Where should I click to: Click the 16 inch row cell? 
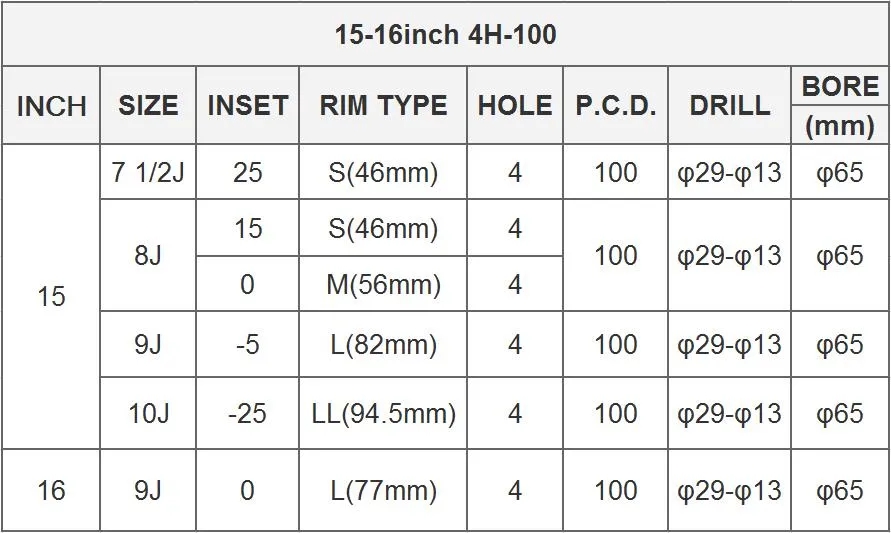pos(51,490)
